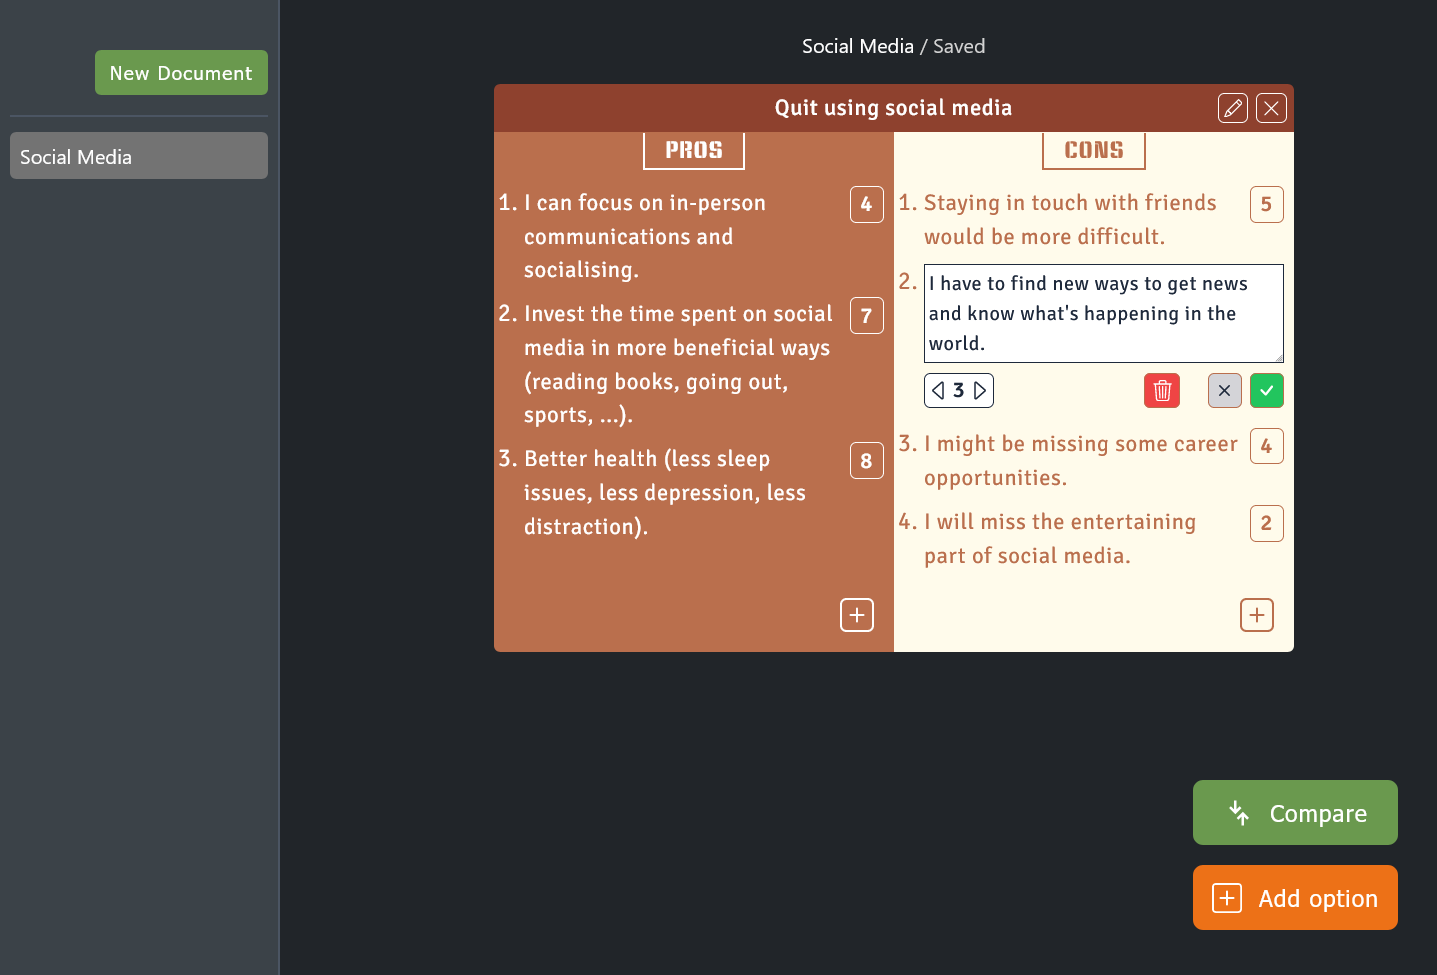The height and width of the screenshot is (975, 1437).
Task: Click the pencil icon to rename the option
Action: point(1232,107)
